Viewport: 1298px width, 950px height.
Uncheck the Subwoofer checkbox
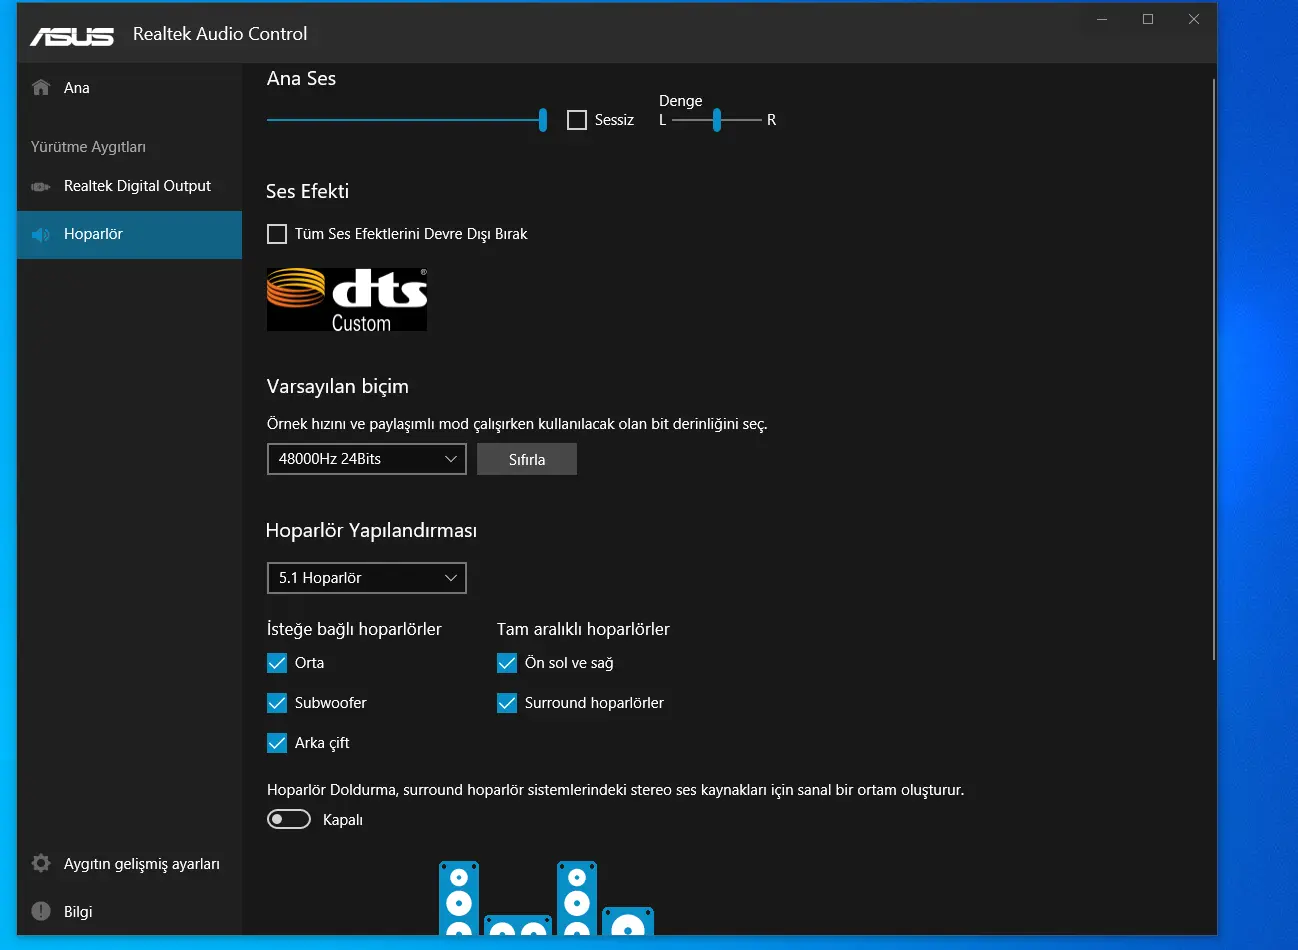click(277, 703)
